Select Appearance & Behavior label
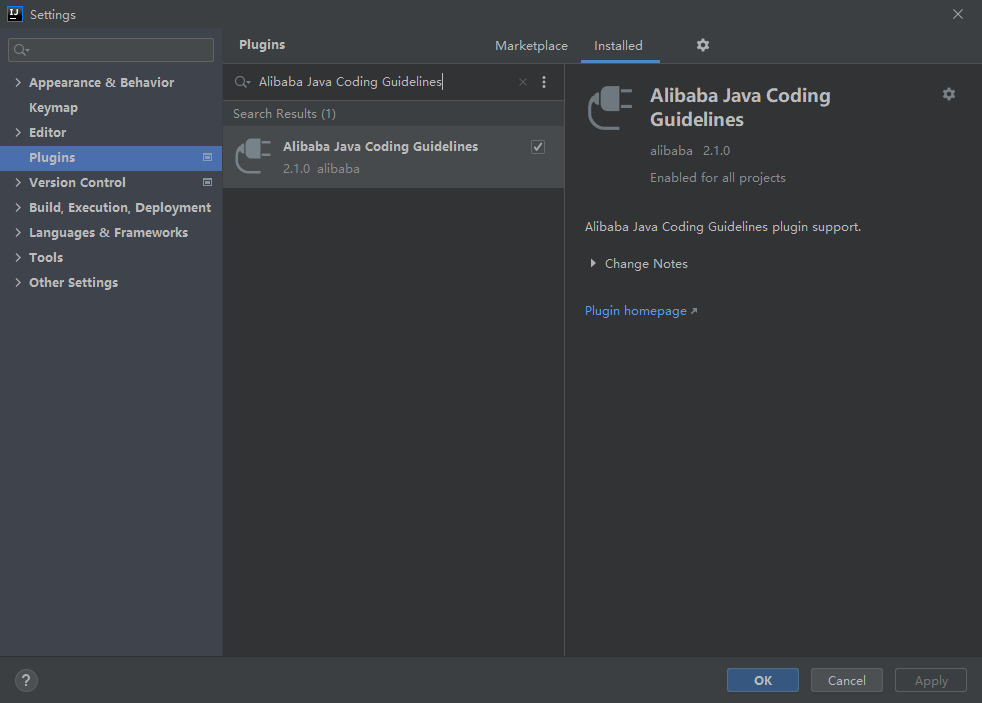This screenshot has height=703, width=982. pyautogui.click(x=101, y=83)
